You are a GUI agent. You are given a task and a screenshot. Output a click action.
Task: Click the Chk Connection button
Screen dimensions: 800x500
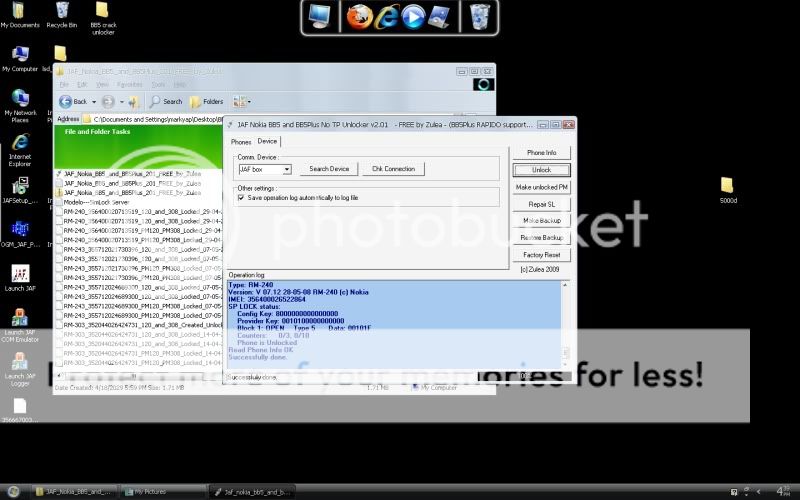393,169
